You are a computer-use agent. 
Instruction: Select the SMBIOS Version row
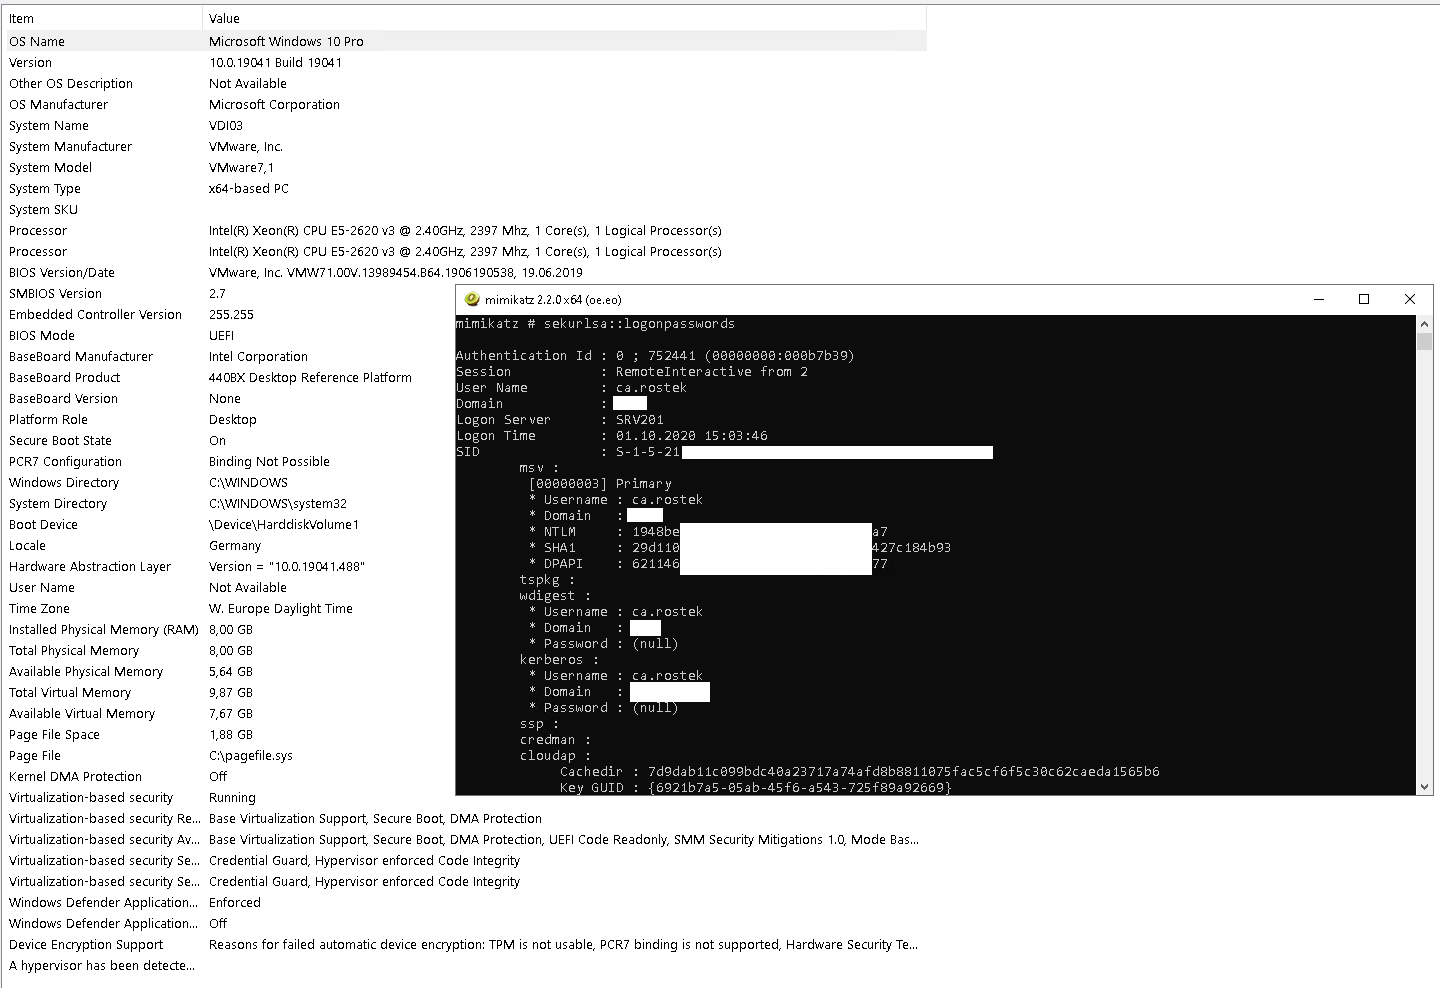coord(228,293)
